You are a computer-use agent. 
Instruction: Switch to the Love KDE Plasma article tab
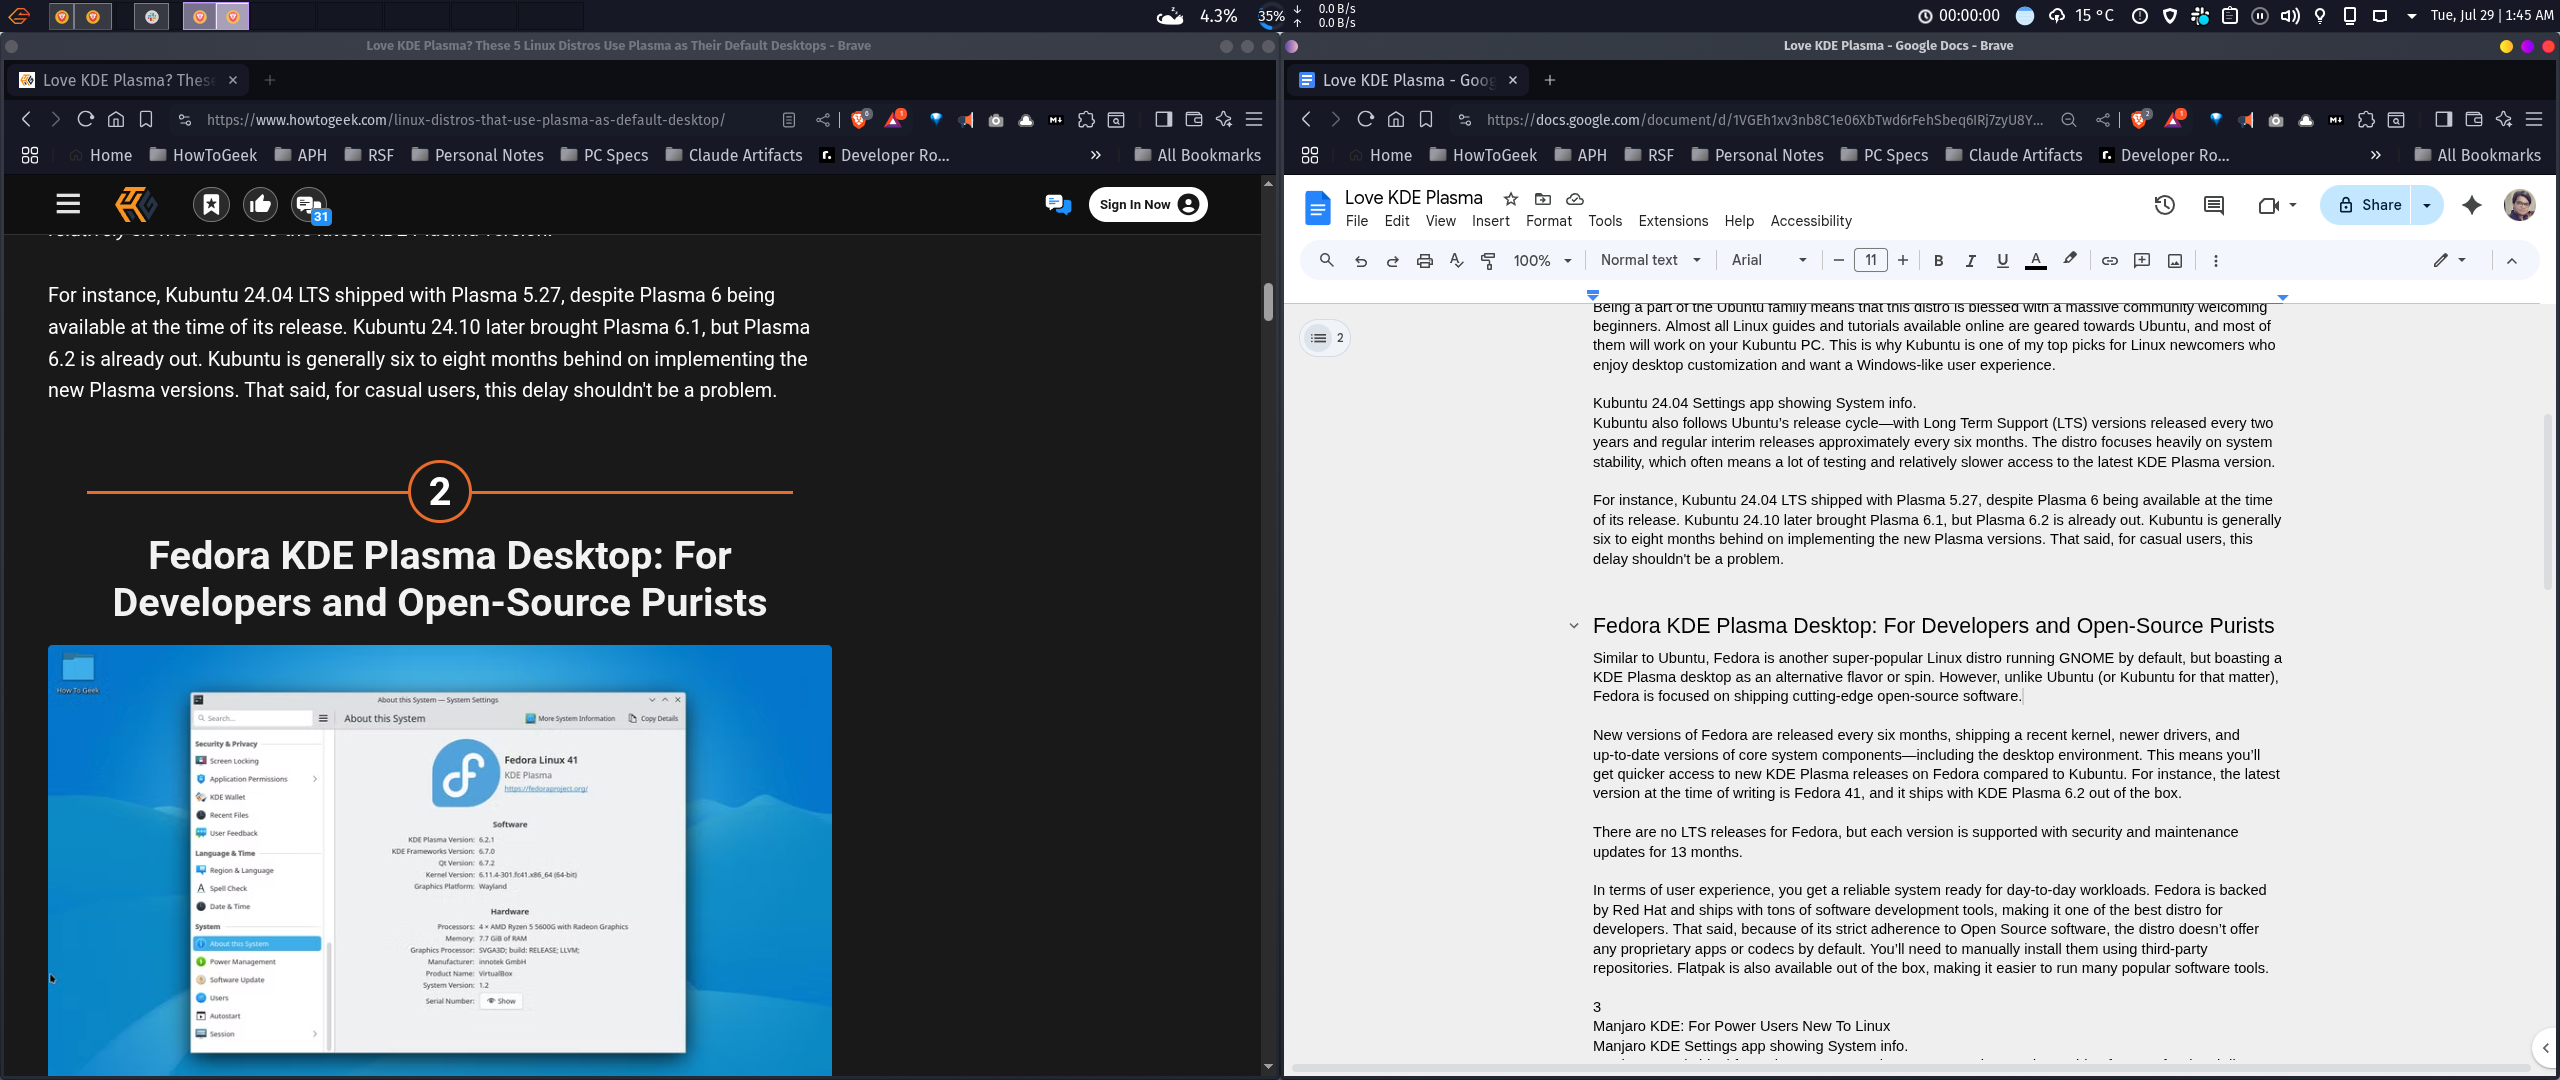tap(128, 80)
